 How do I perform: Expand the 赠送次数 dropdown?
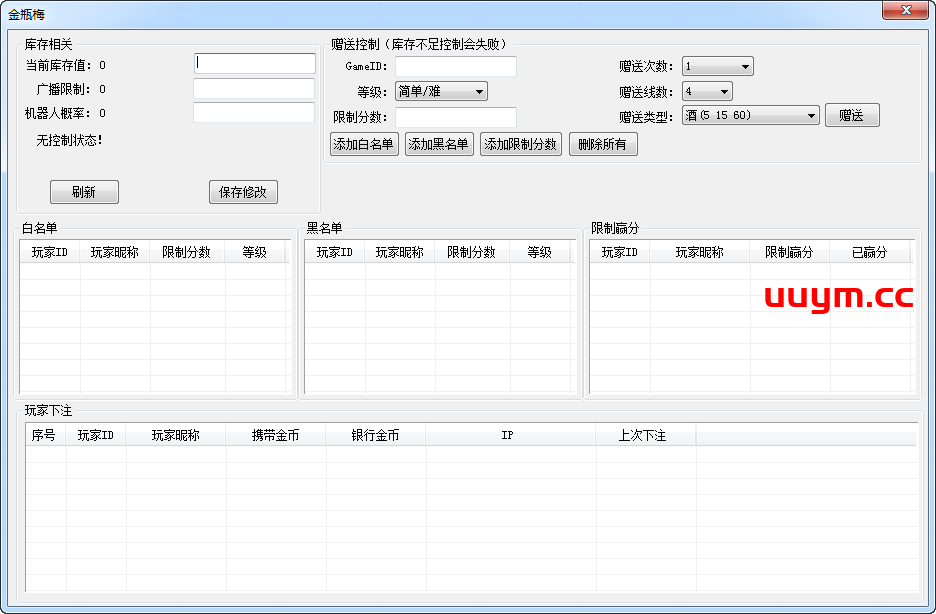717,67
